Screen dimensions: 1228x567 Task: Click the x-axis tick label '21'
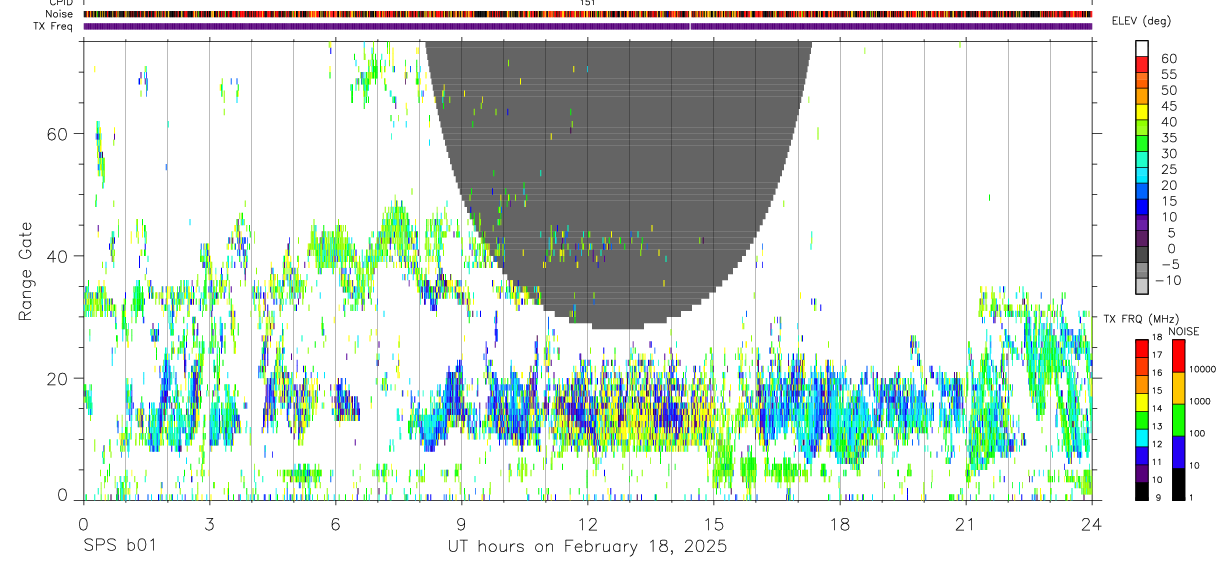[x=965, y=524]
